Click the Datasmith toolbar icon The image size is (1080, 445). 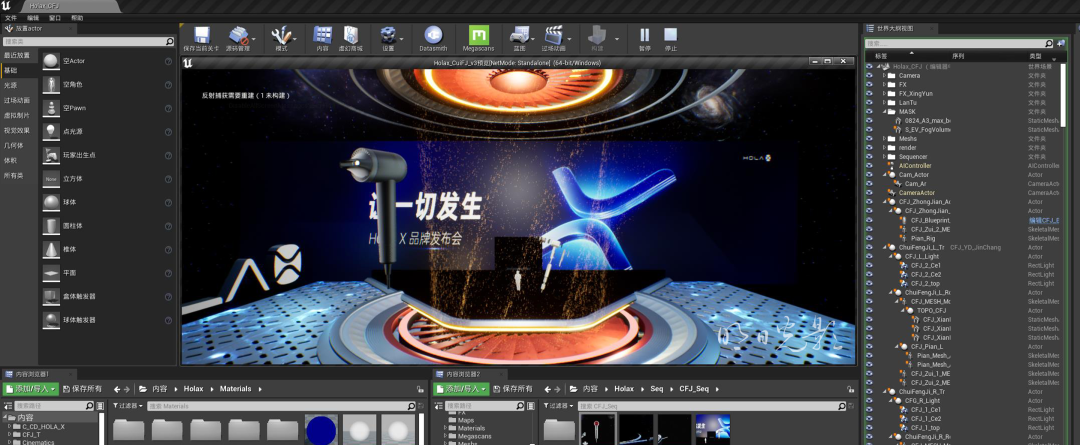433,35
